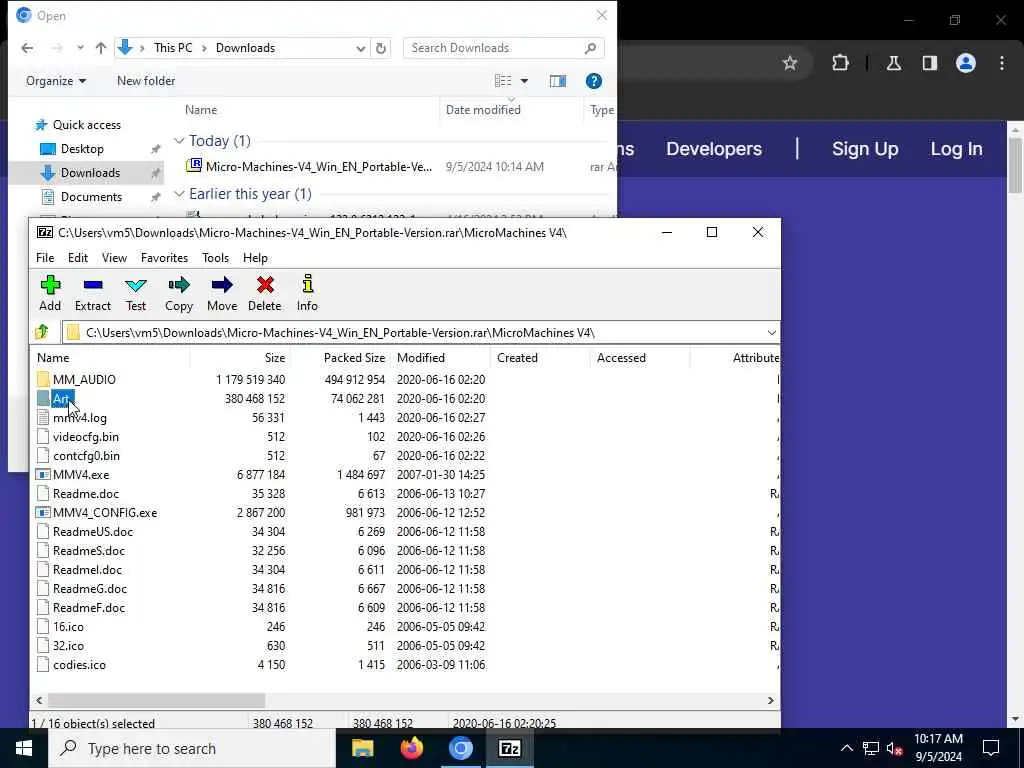The image size is (1024, 768).
Task: Open Chrome side panel icon
Action: point(930,63)
